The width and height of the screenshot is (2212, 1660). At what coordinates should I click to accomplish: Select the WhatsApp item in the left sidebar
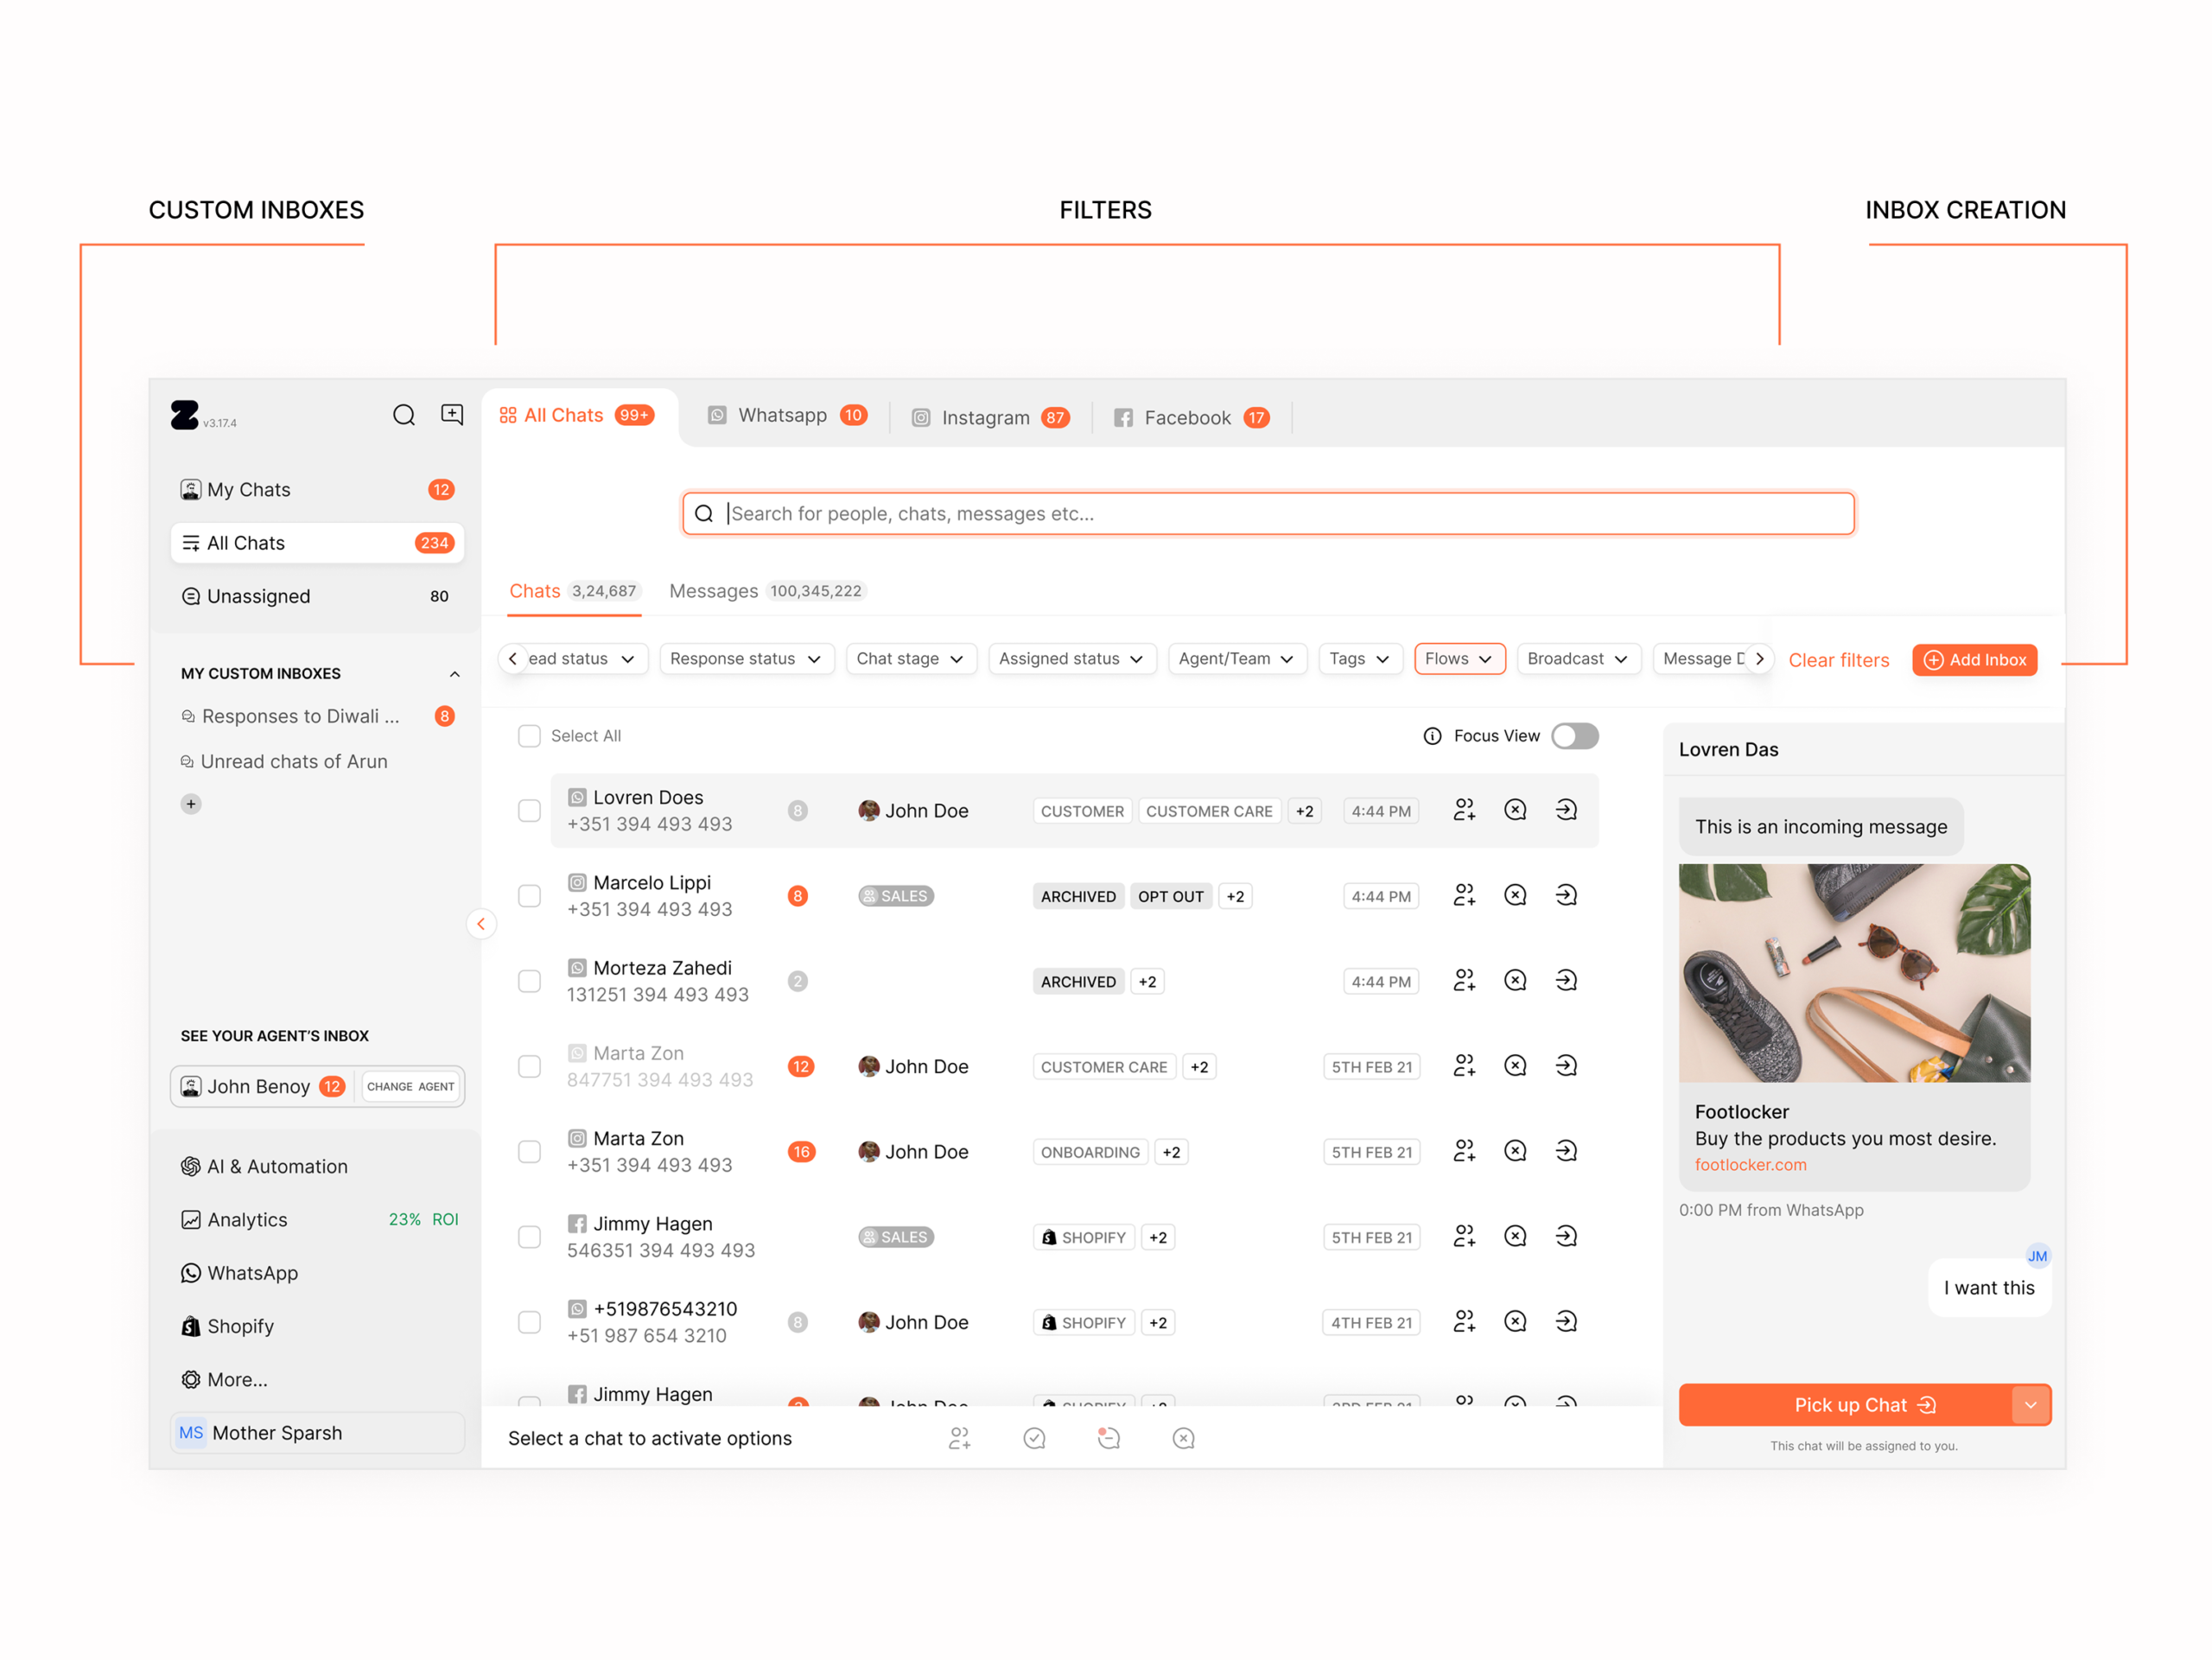[x=252, y=1272]
